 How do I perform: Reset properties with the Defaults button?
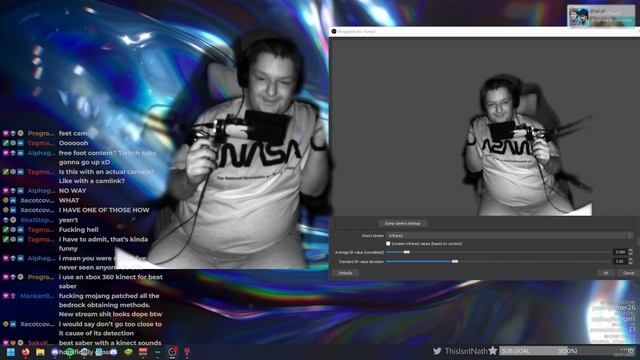click(x=345, y=273)
